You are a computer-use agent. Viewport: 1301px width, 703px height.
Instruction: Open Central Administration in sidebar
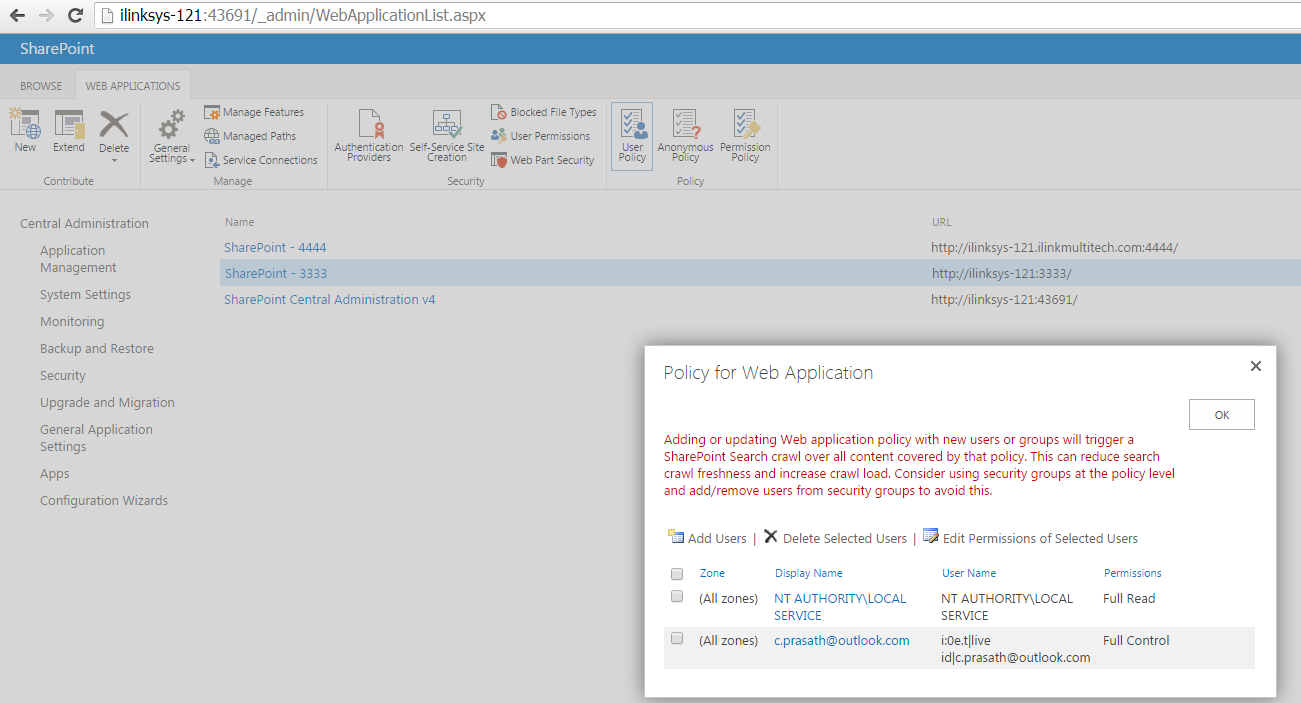click(84, 224)
